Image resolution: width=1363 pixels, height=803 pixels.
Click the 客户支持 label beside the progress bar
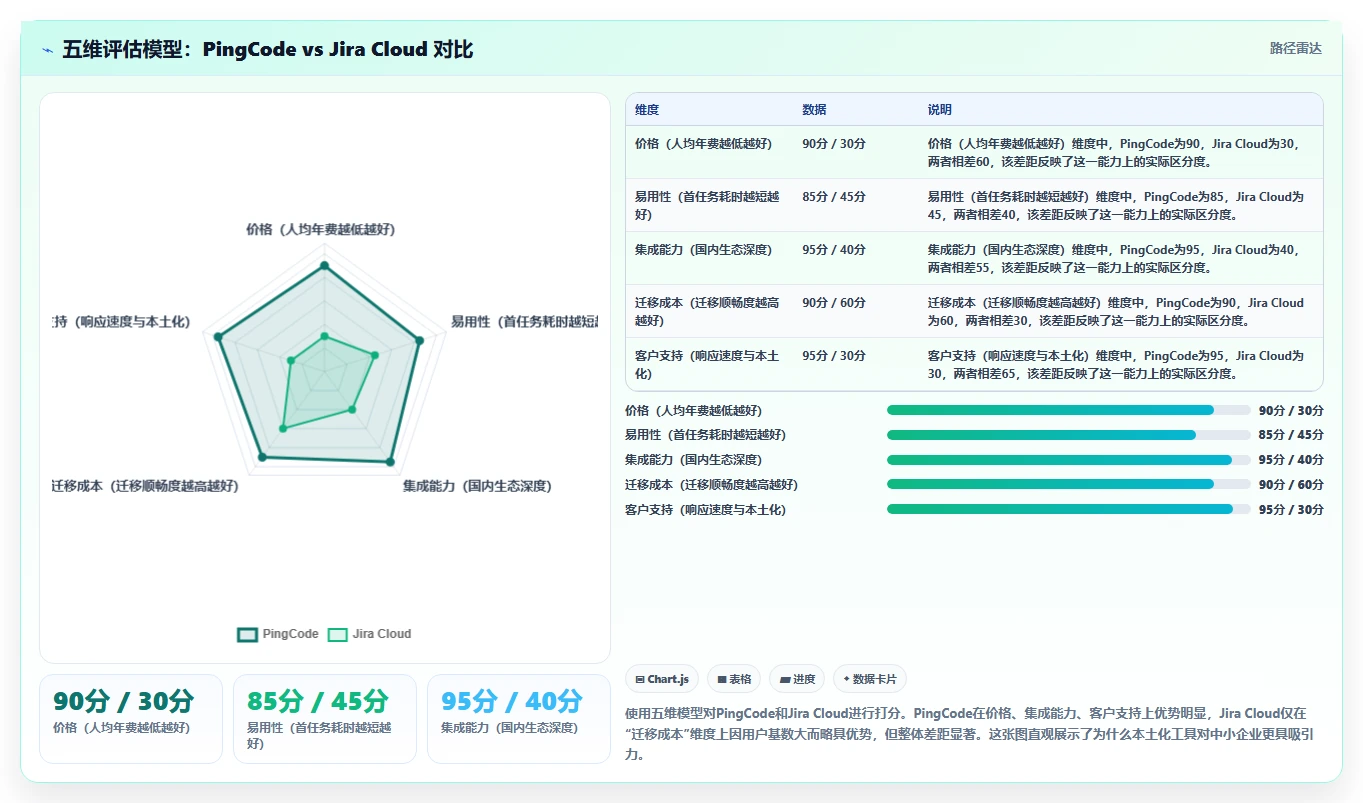[x=705, y=509]
